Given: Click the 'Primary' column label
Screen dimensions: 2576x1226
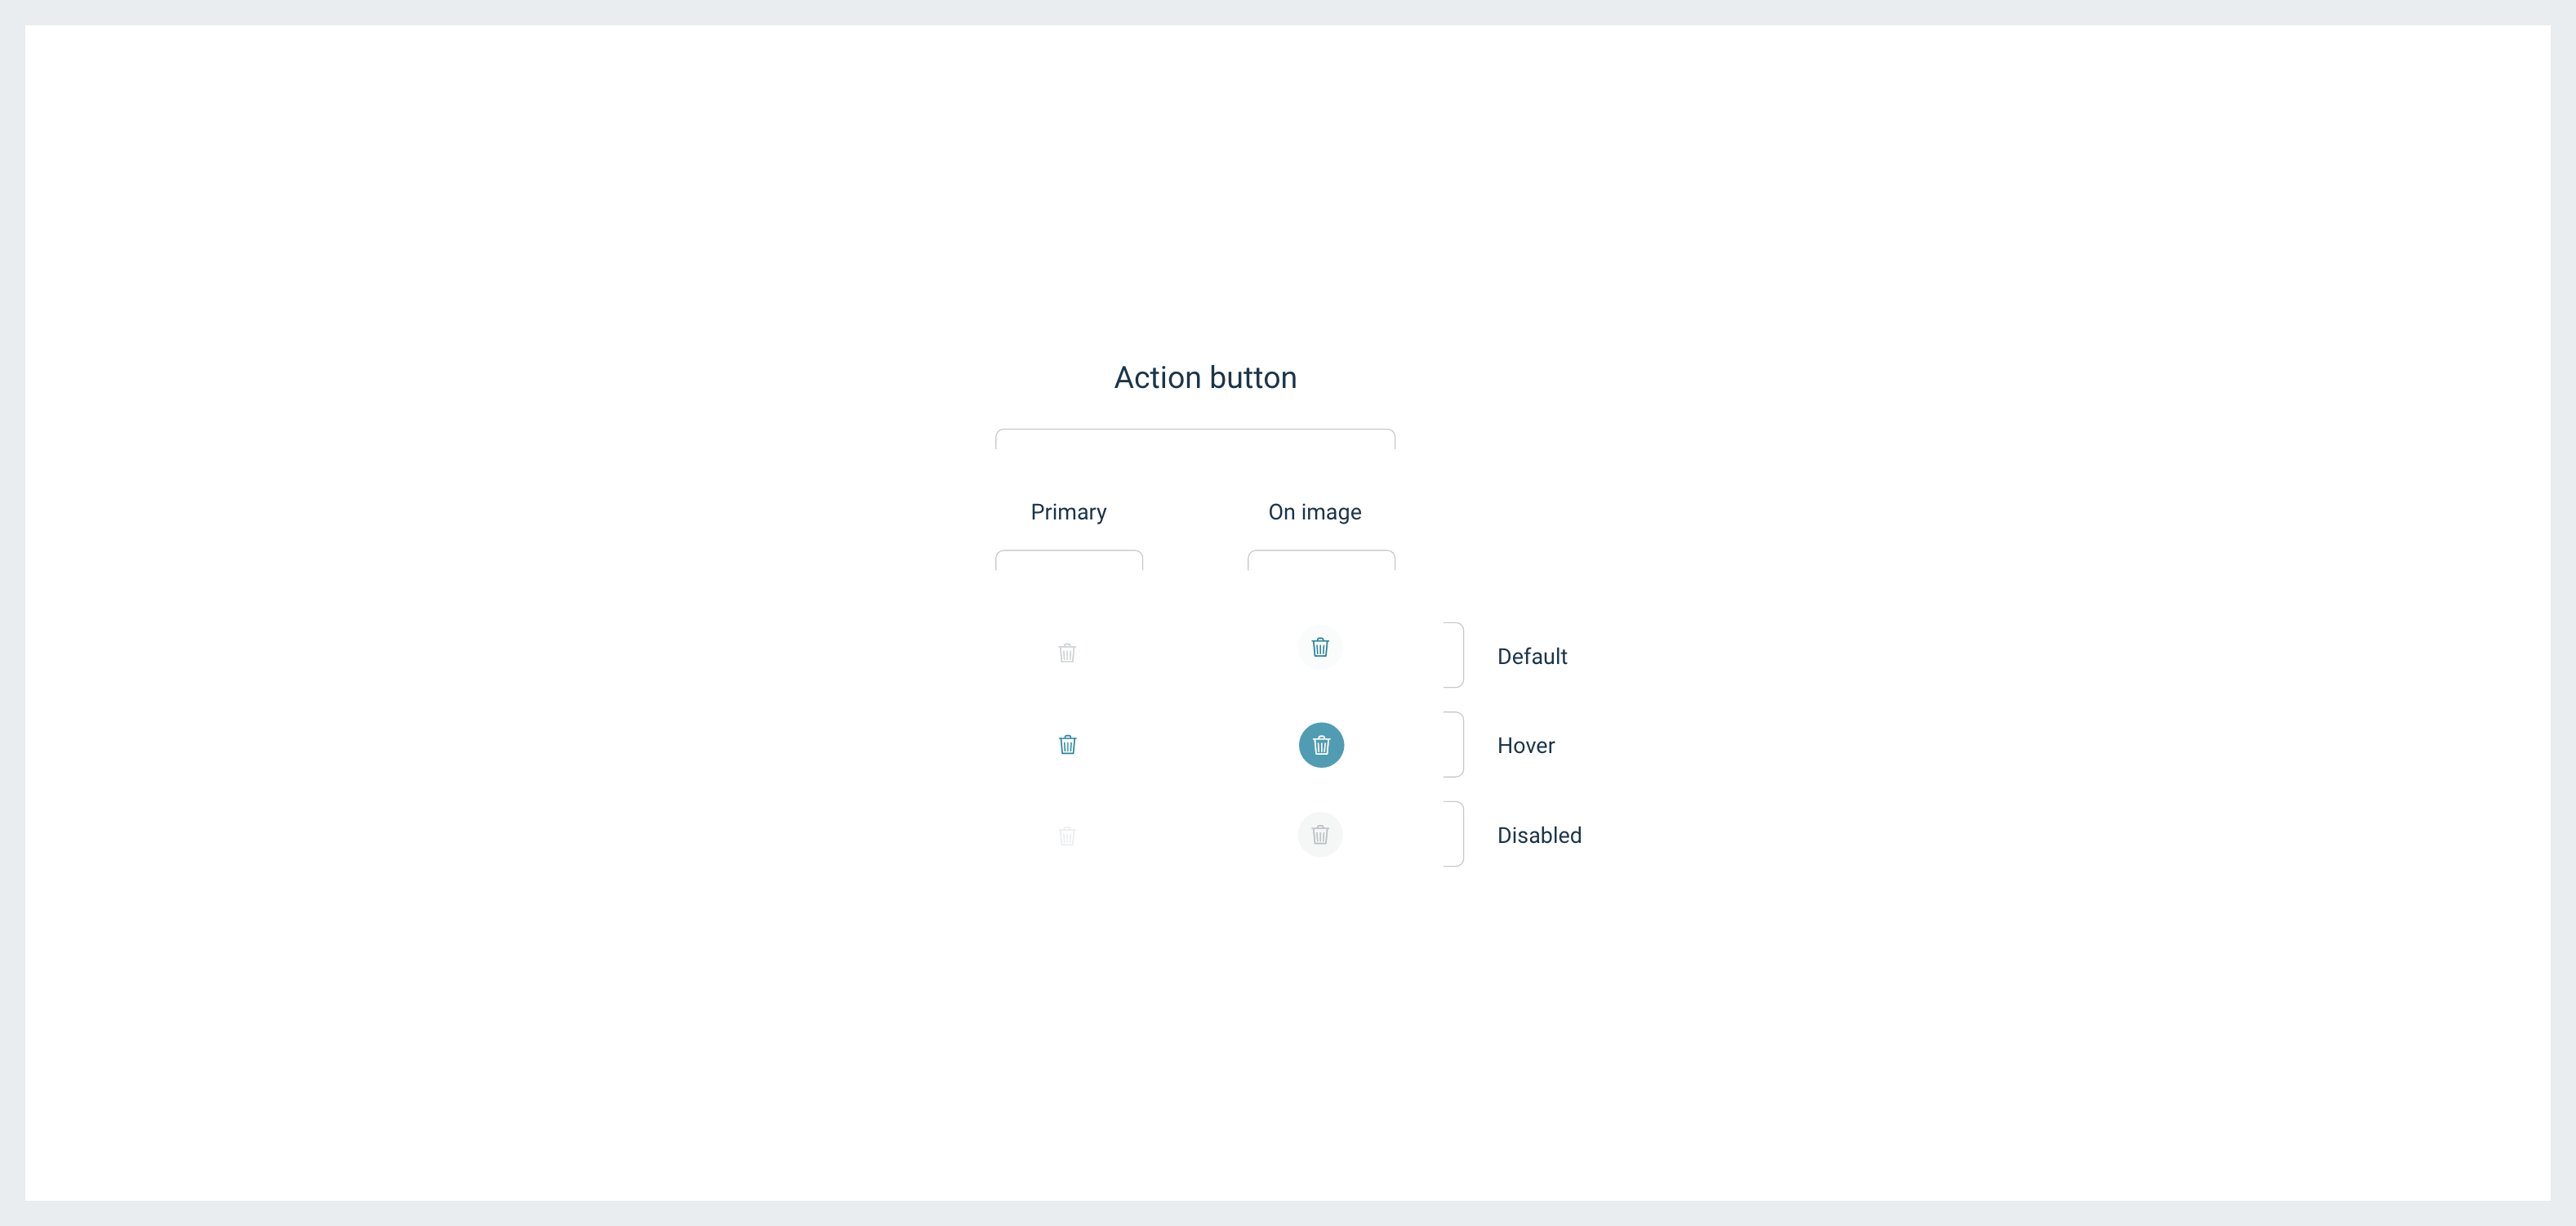Looking at the screenshot, I should (x=1068, y=512).
